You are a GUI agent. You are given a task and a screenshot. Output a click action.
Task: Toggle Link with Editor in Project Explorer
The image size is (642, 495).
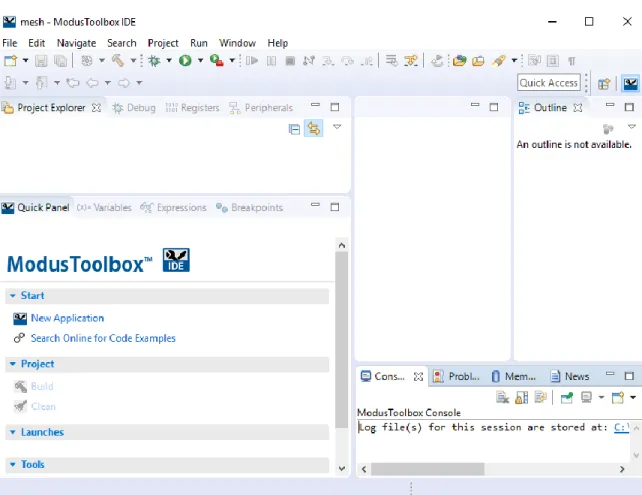(314, 129)
